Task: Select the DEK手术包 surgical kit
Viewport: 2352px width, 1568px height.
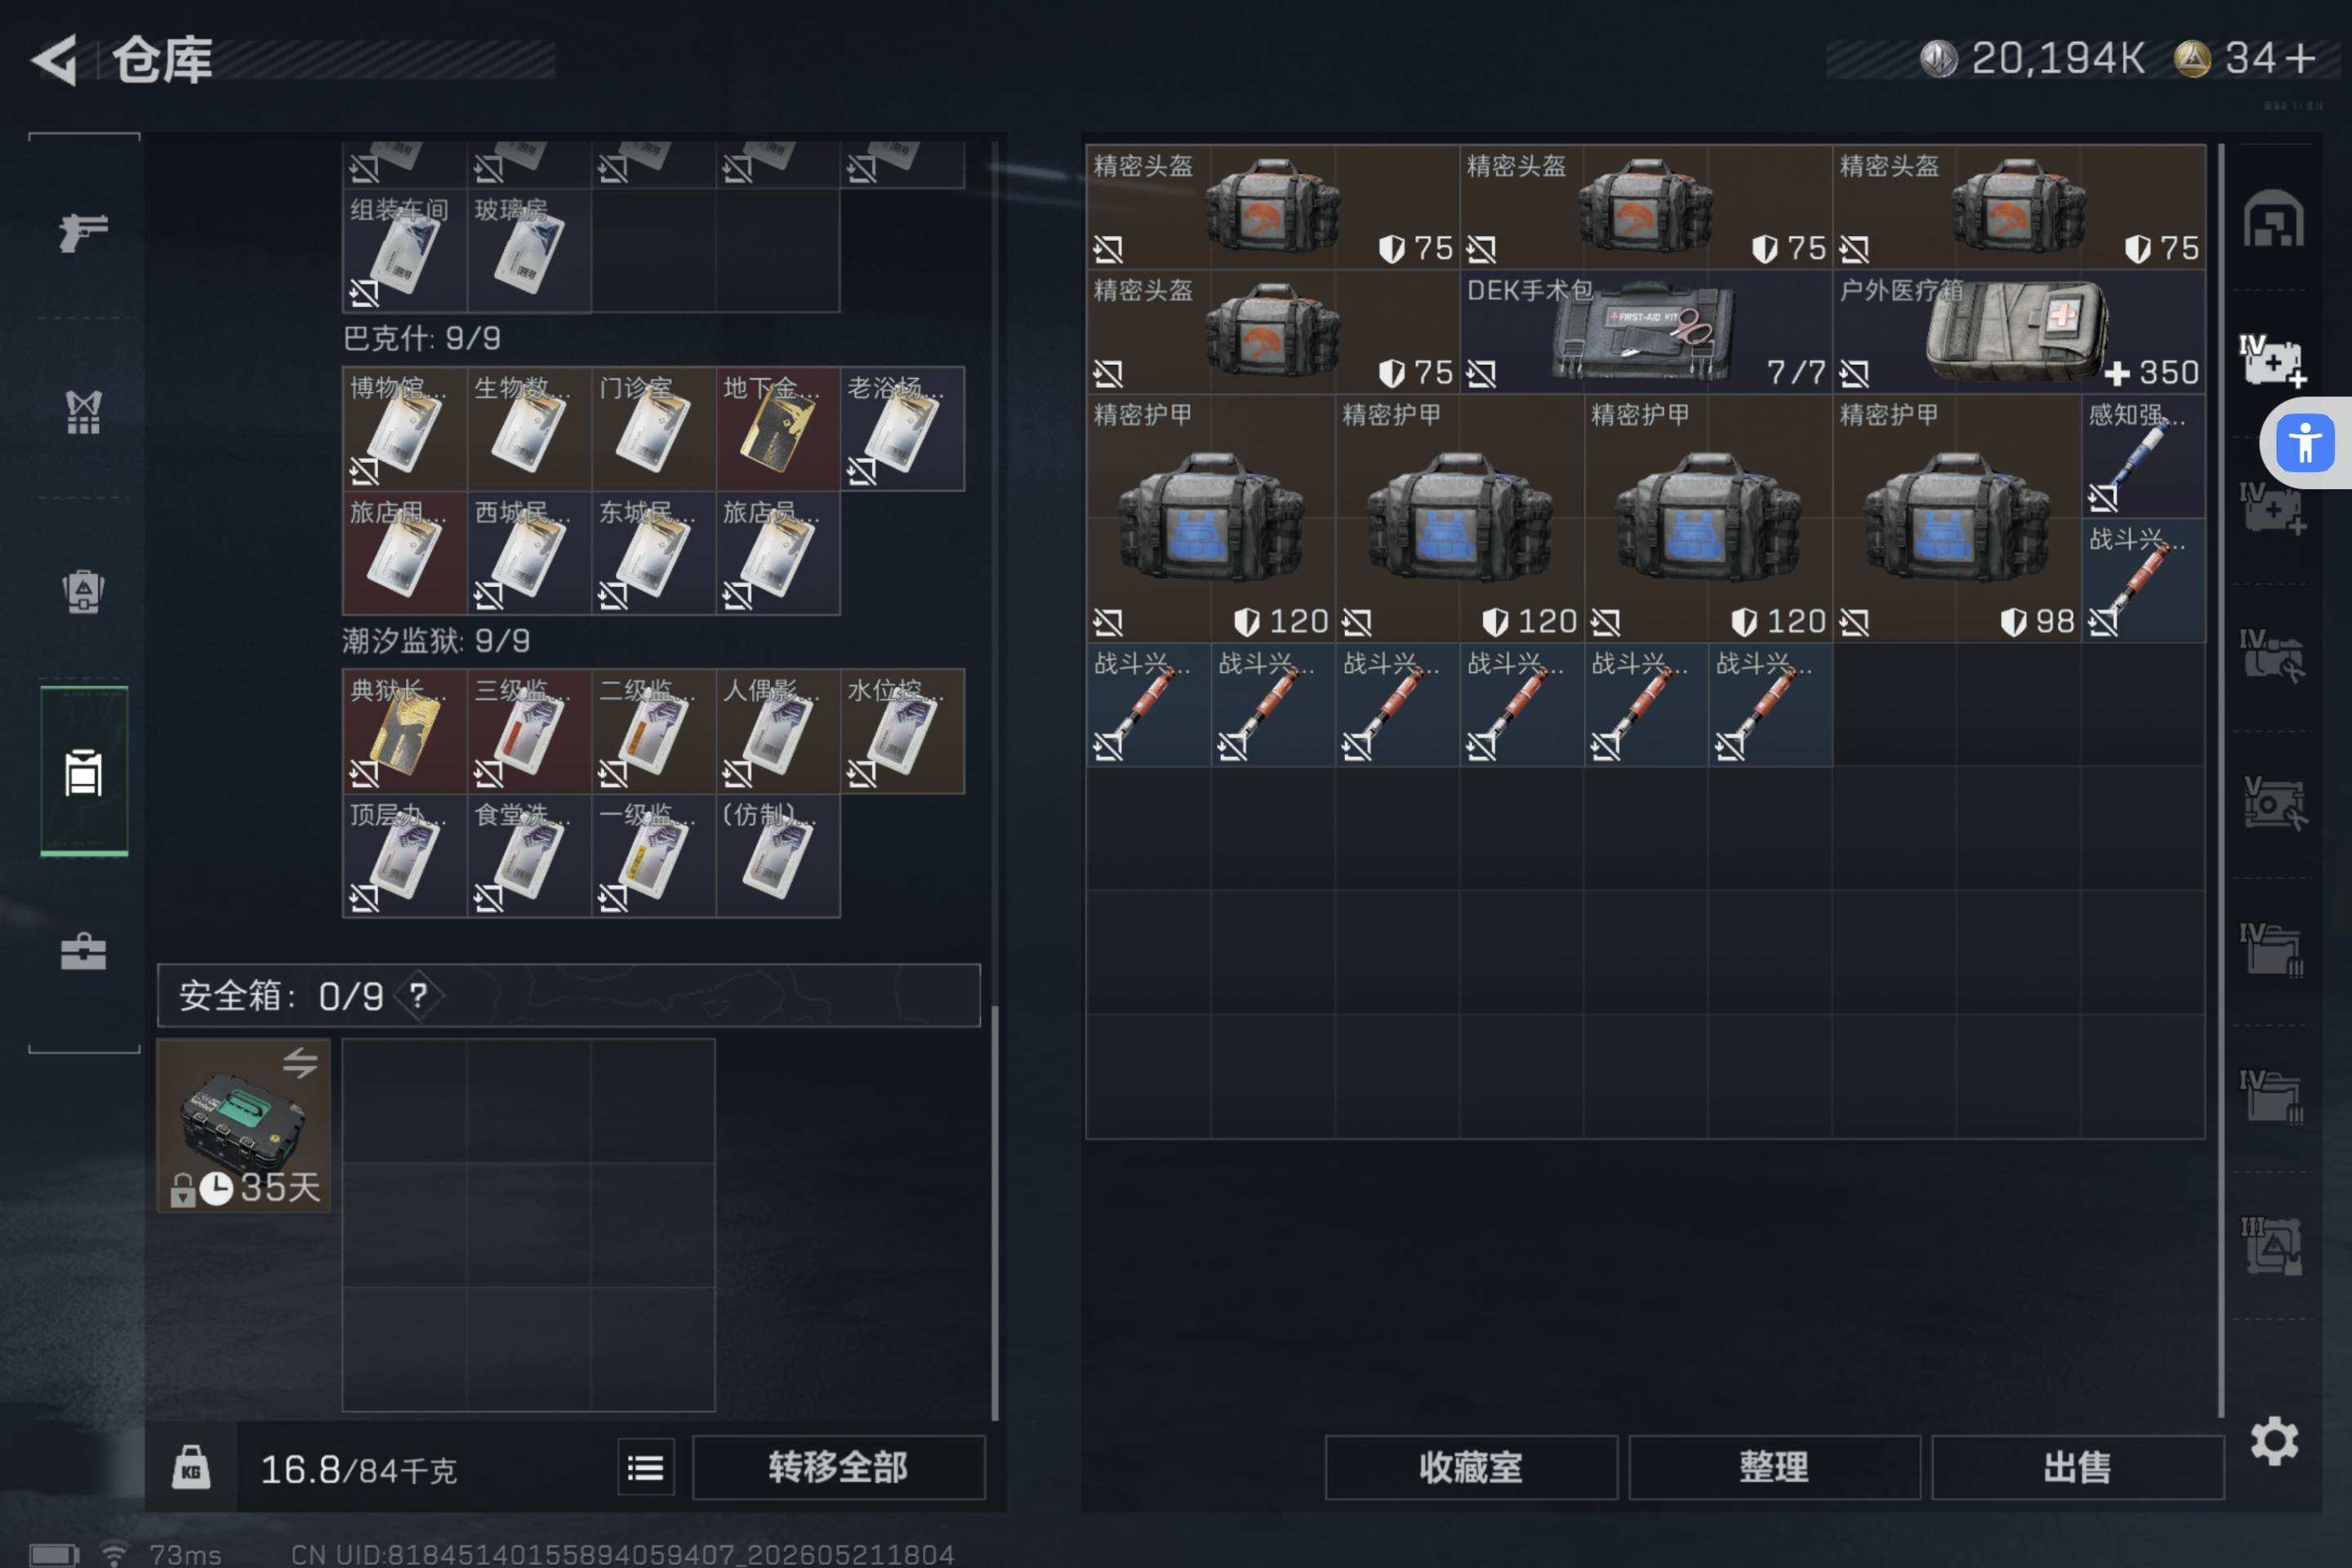Action: click(x=1646, y=331)
